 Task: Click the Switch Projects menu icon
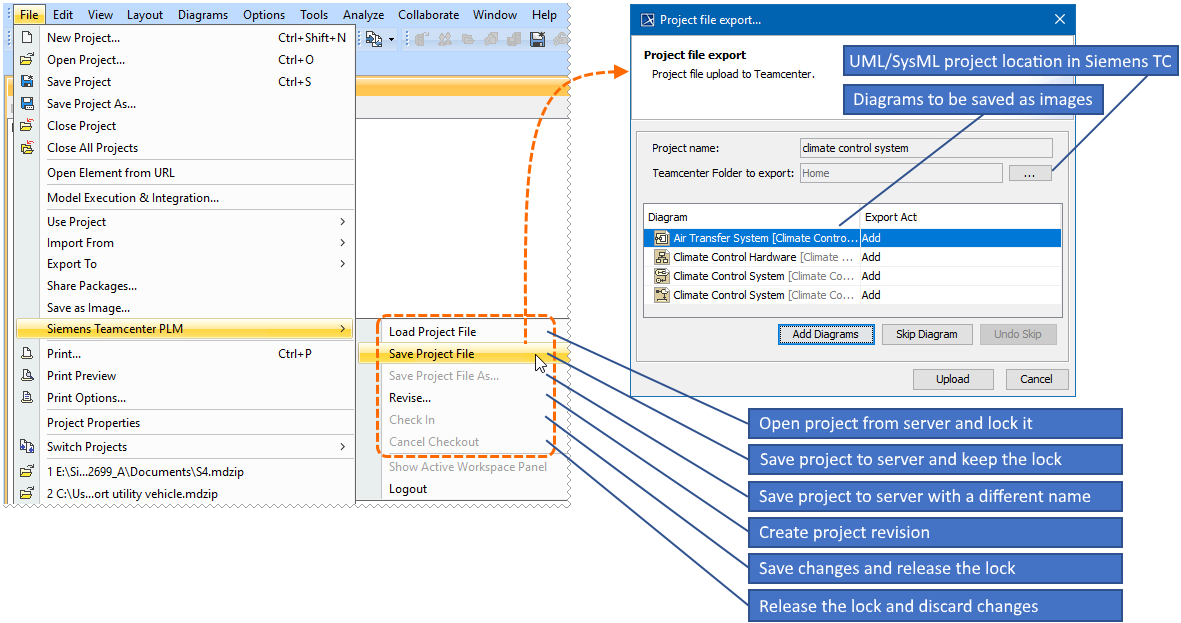pos(27,446)
